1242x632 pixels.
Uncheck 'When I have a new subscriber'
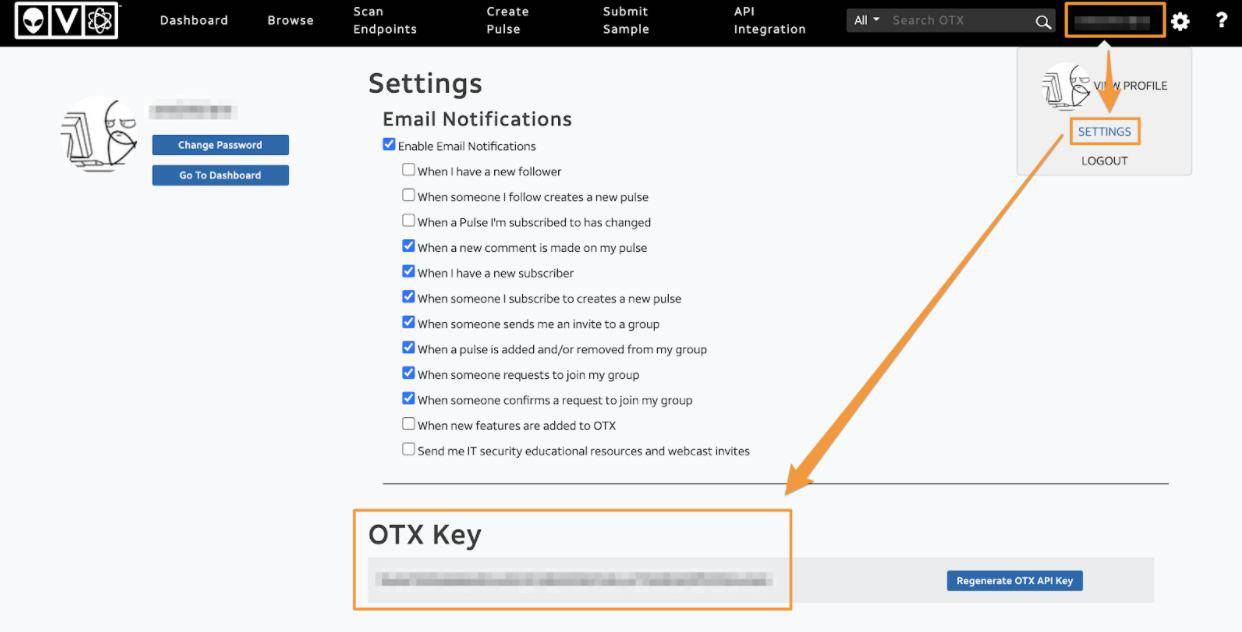tap(408, 272)
